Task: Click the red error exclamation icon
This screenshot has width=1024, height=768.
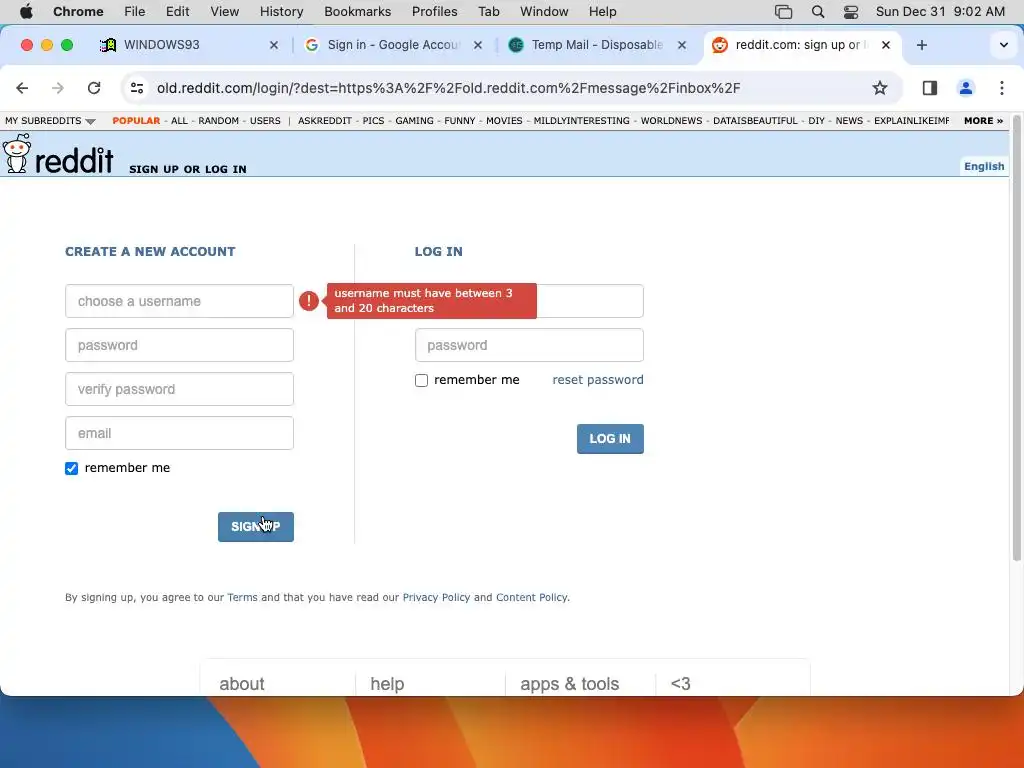Action: 309,300
